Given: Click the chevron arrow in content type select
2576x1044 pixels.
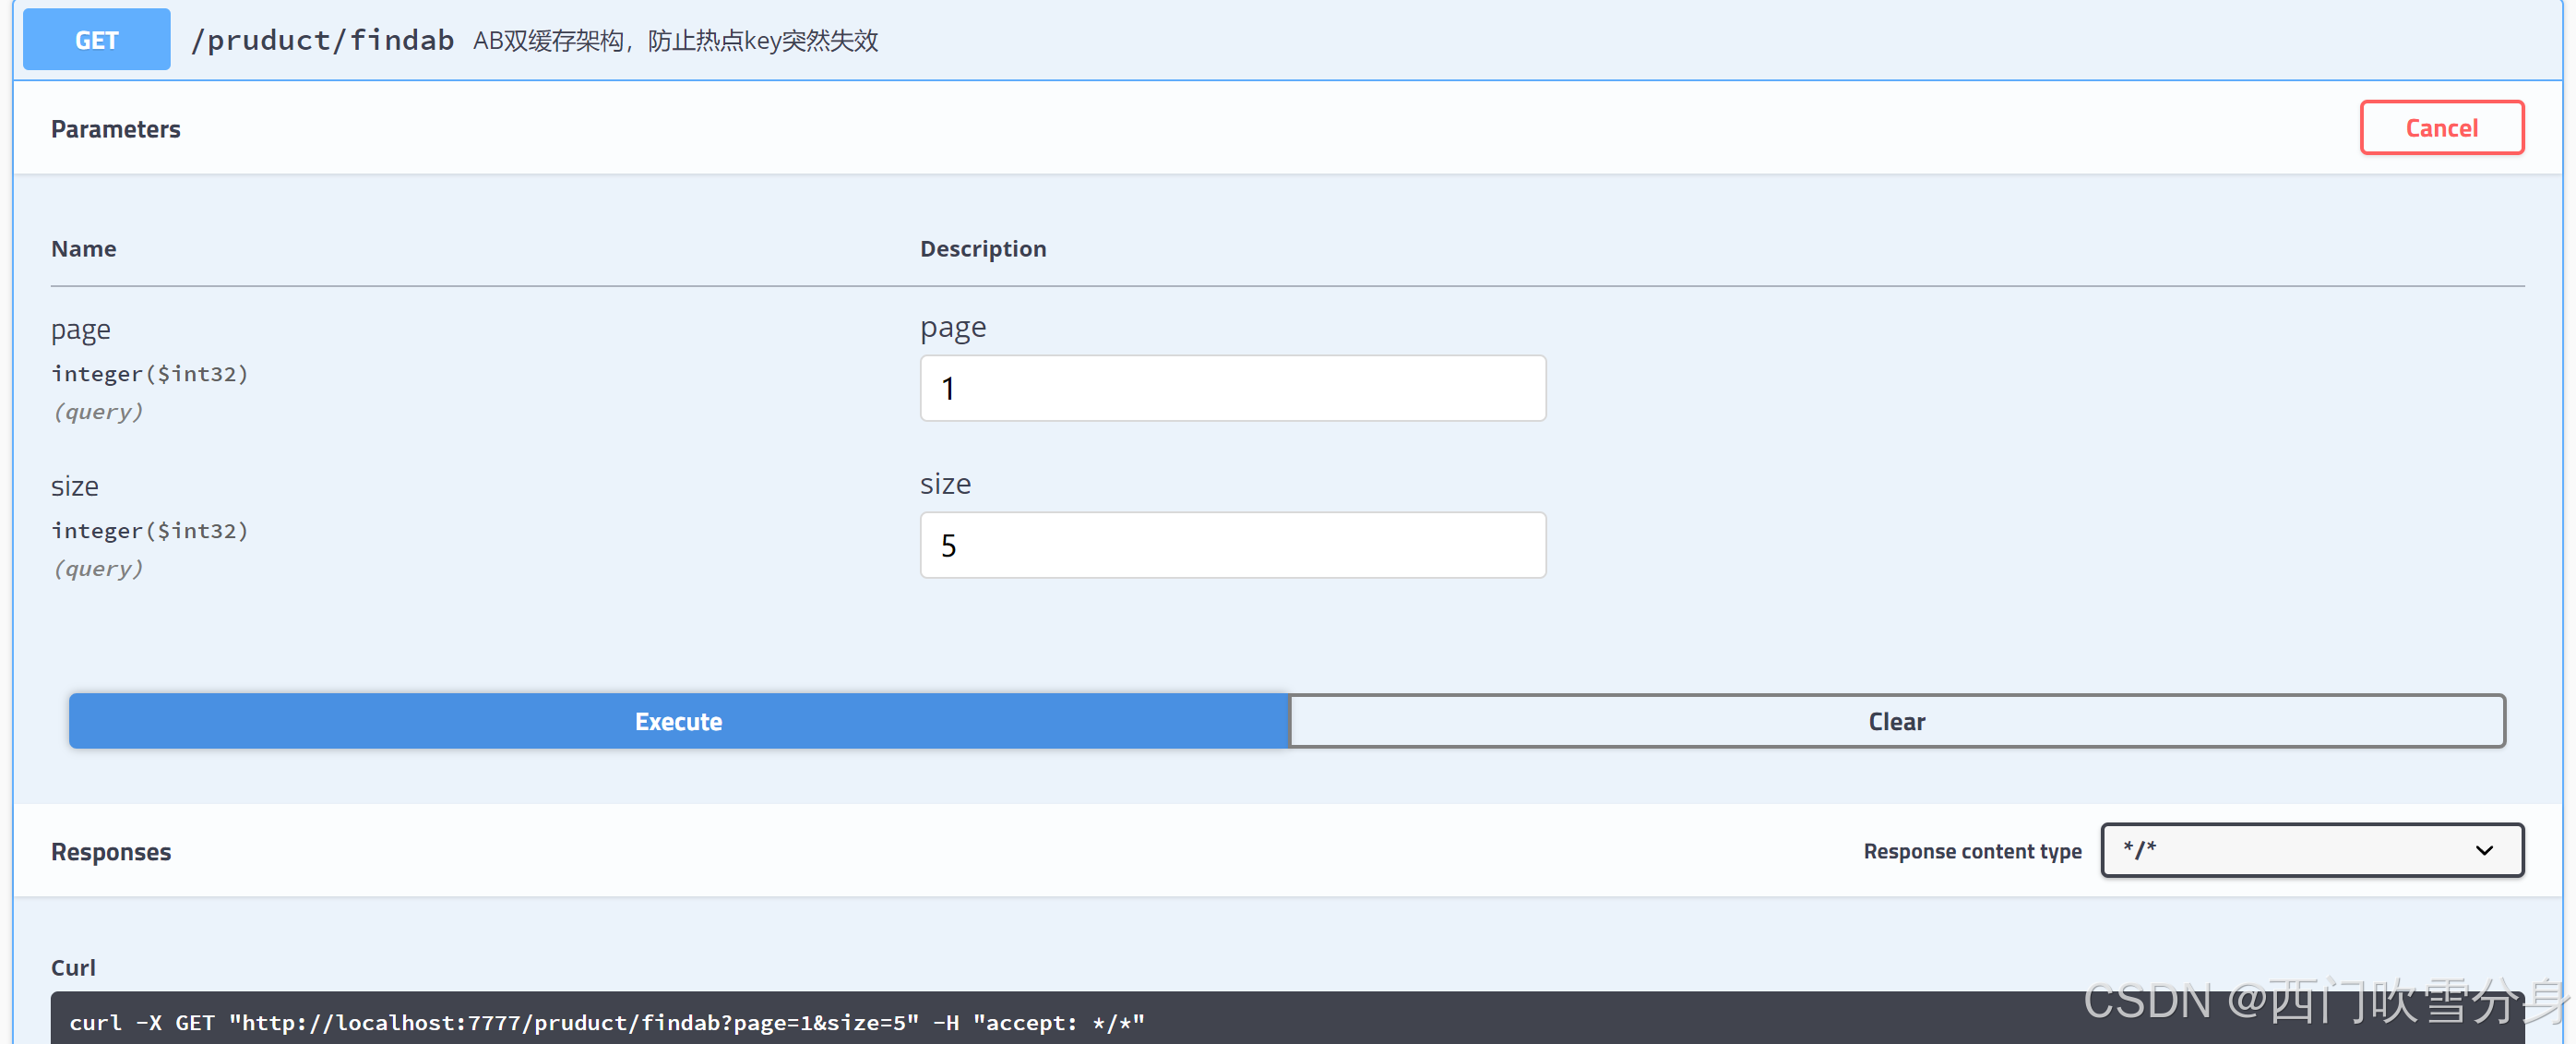Looking at the screenshot, I should (x=2484, y=850).
